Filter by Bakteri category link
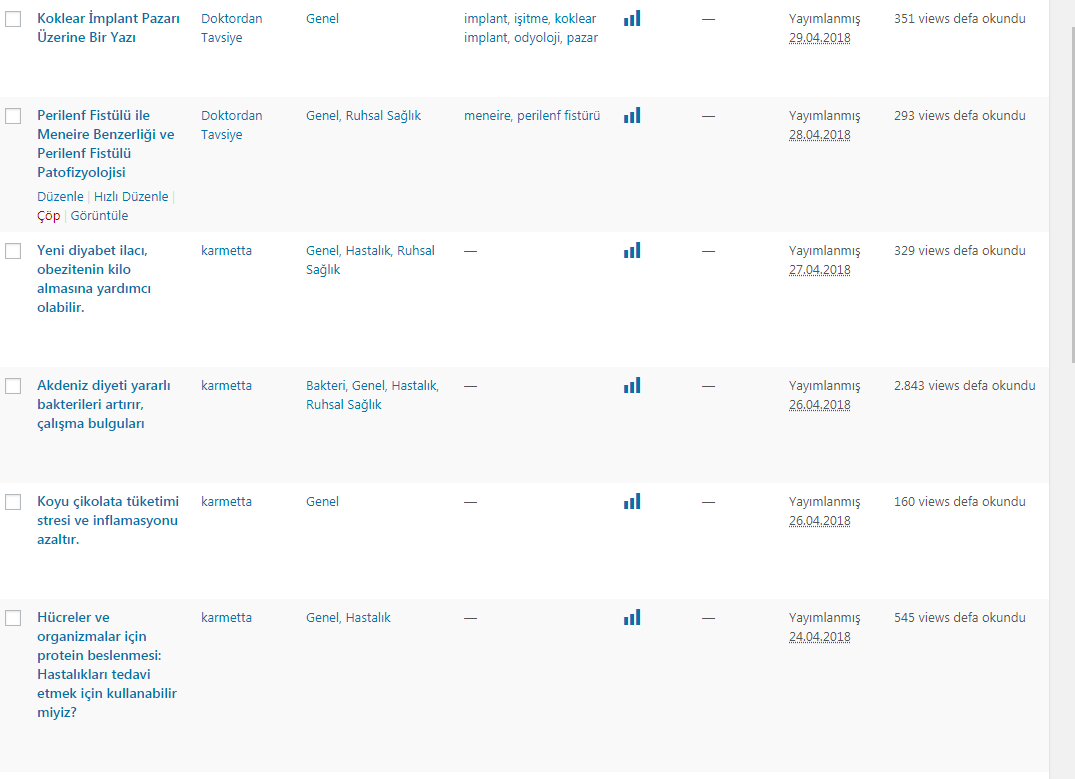This screenshot has width=1075, height=779. click(326, 385)
